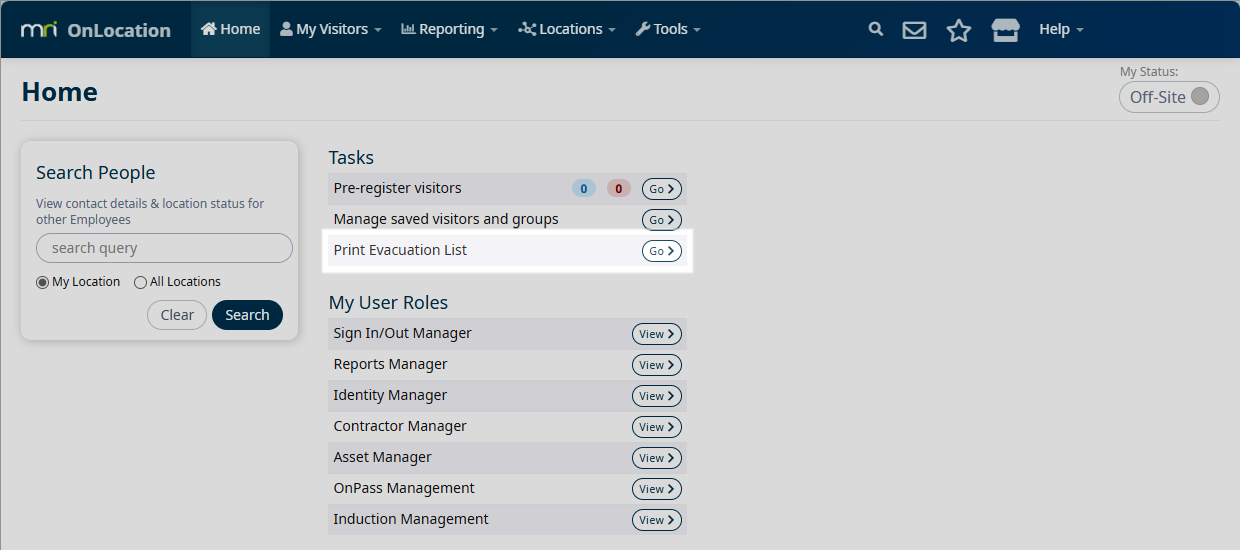
Task: Click the blue pre-register count badge
Action: pos(583,189)
